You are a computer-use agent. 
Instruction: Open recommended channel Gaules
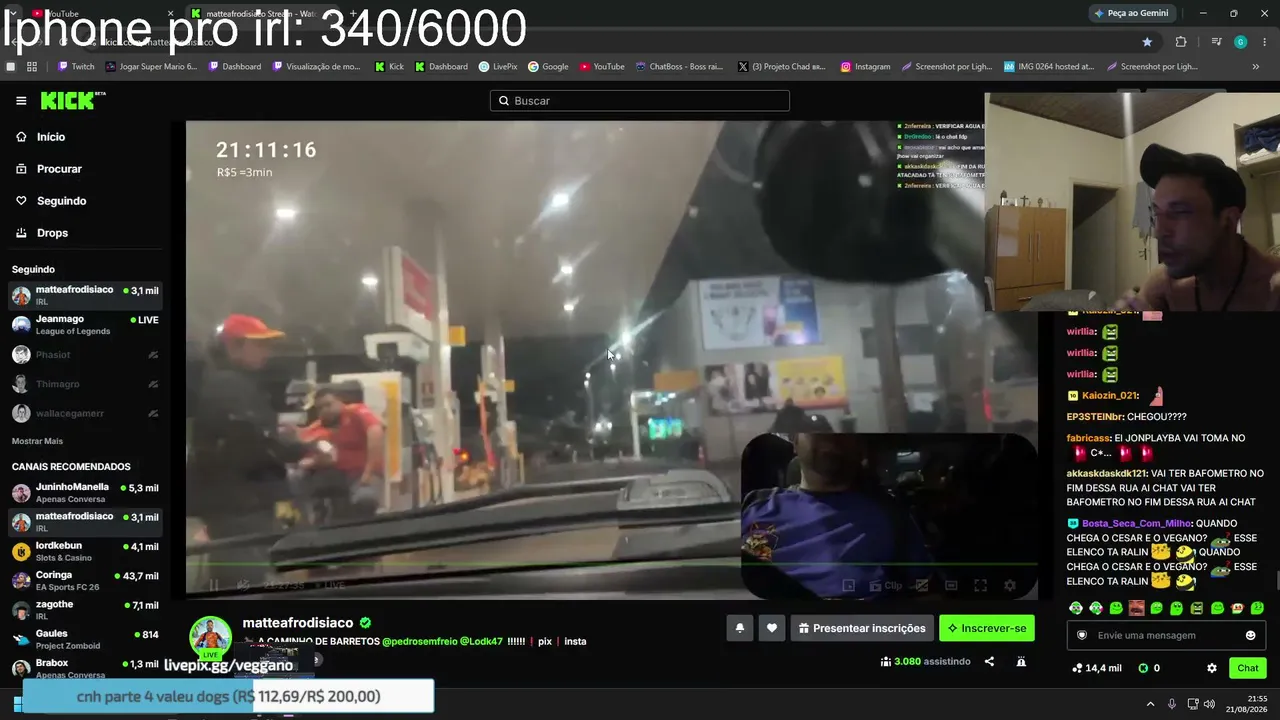click(85, 639)
